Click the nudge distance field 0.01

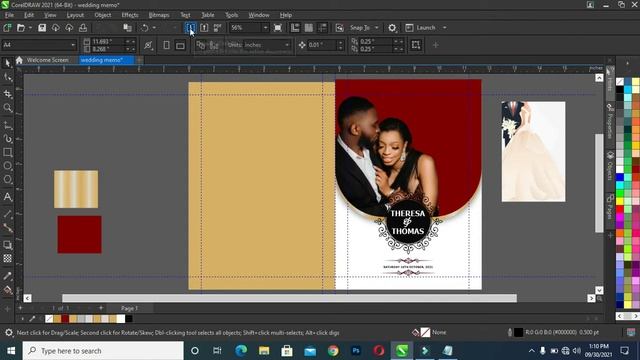coord(321,45)
